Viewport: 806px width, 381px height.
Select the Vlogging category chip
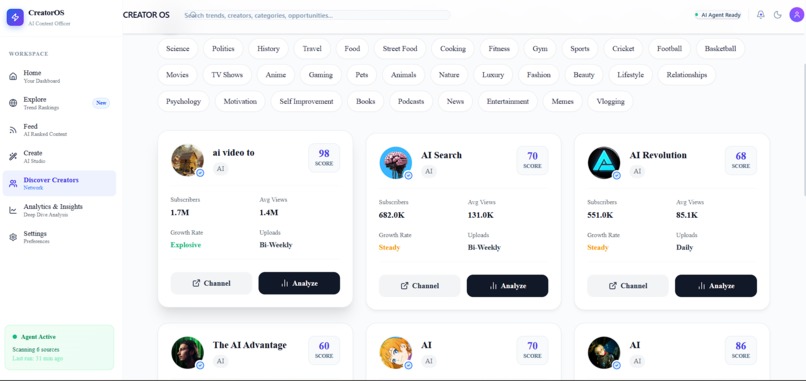point(610,101)
